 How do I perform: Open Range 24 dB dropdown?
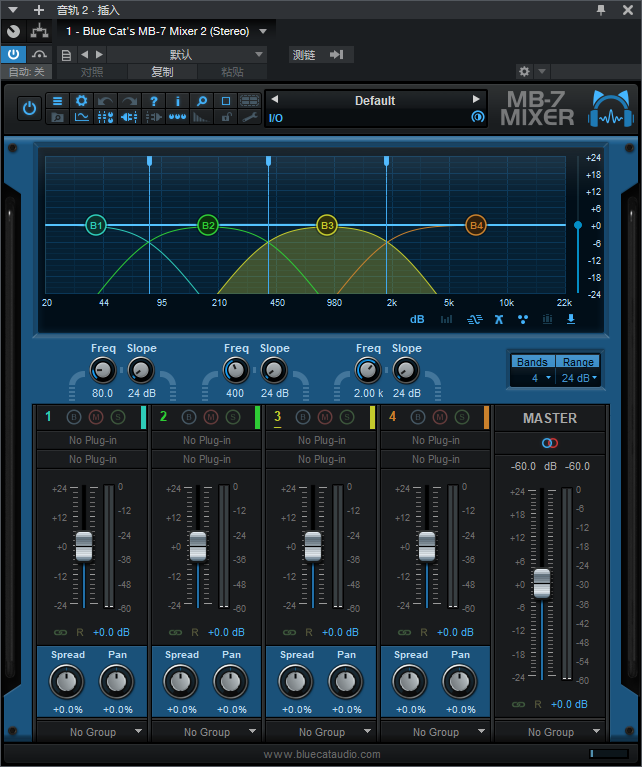[578, 378]
